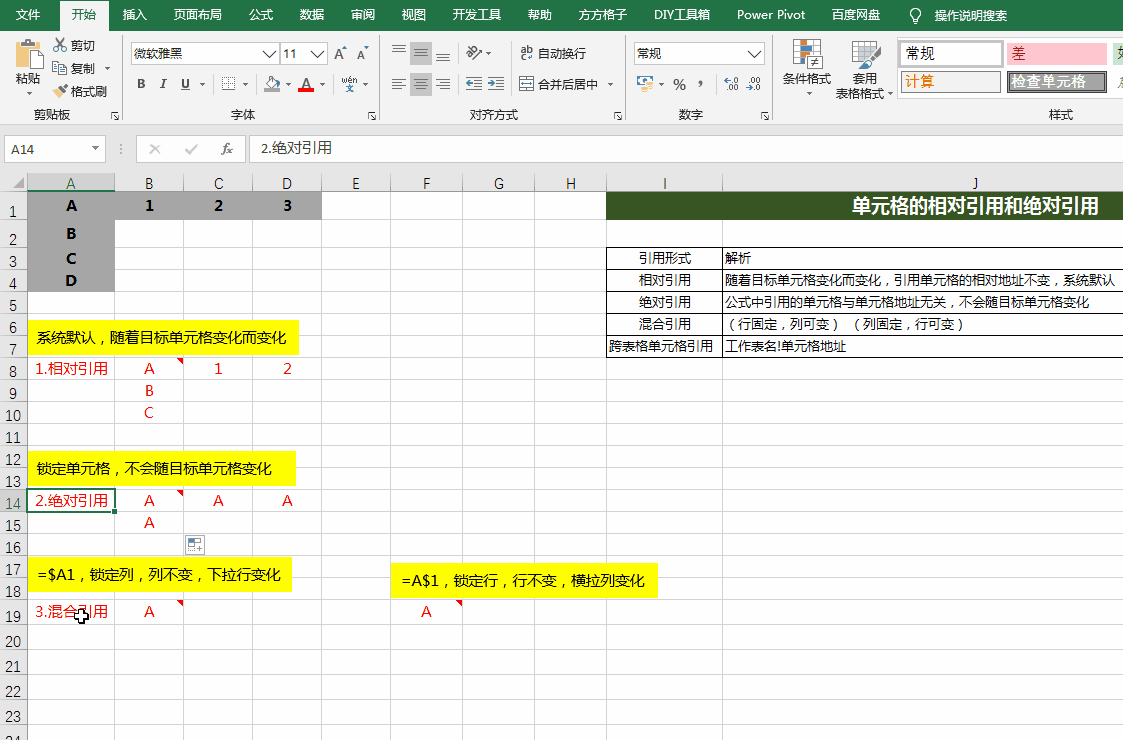Open the 文件 (File) tab
The height and width of the screenshot is (740, 1123).
tap(28, 14)
